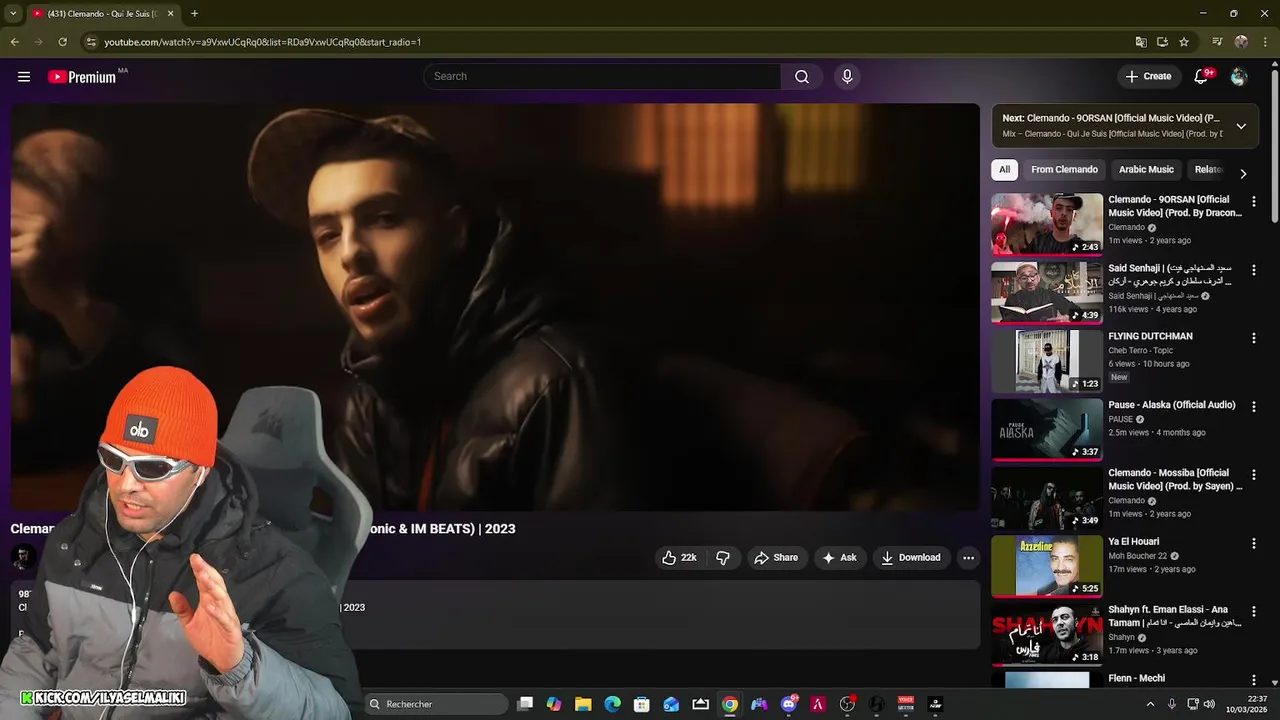Open Microsoft Edge from taskbar

pyautogui.click(x=612, y=704)
